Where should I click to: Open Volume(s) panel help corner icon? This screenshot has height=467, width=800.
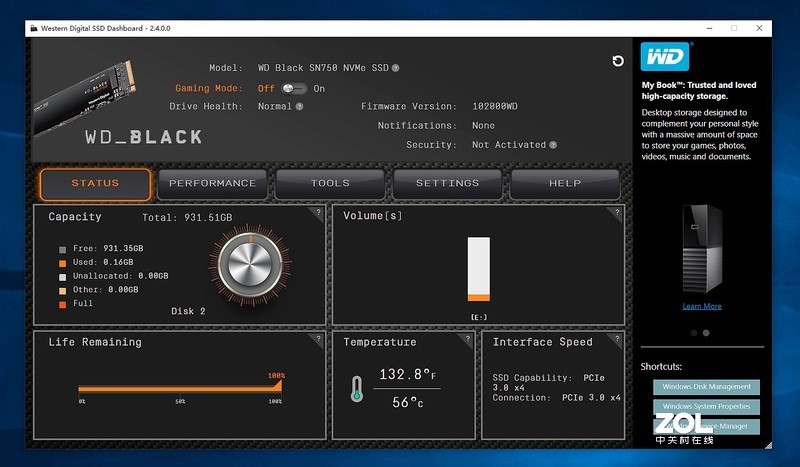[617, 212]
